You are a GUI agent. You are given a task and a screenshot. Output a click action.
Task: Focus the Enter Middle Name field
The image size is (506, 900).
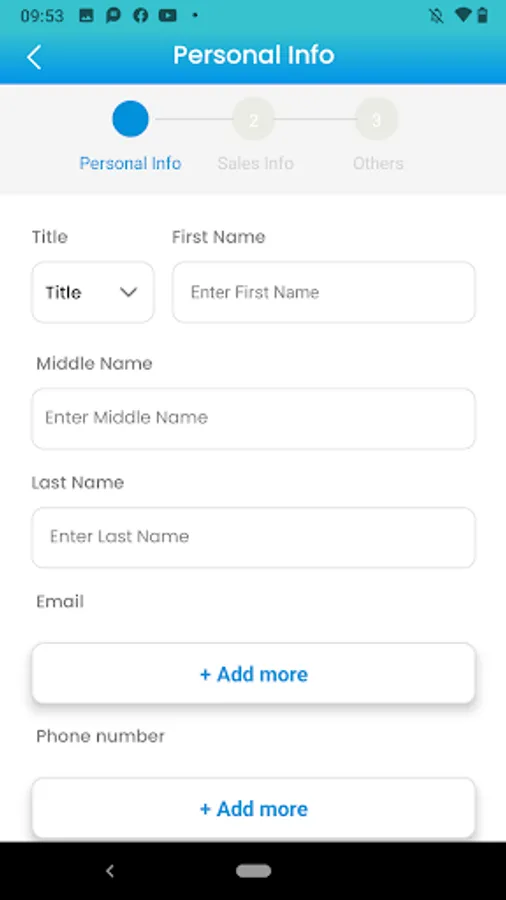click(254, 418)
